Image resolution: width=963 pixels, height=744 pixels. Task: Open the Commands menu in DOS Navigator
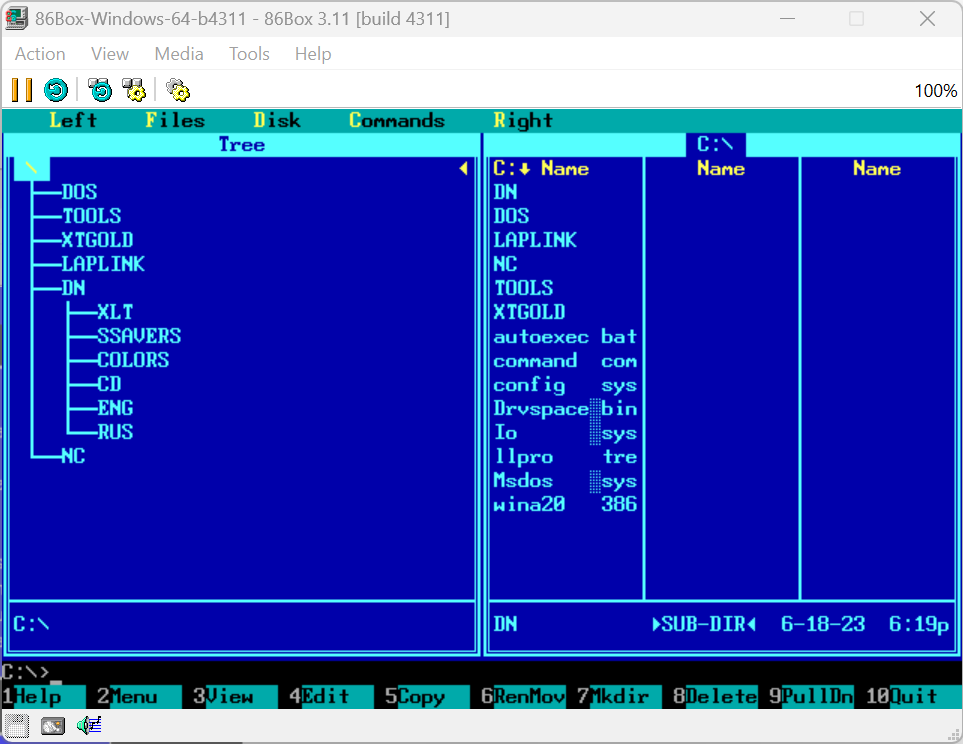396,120
